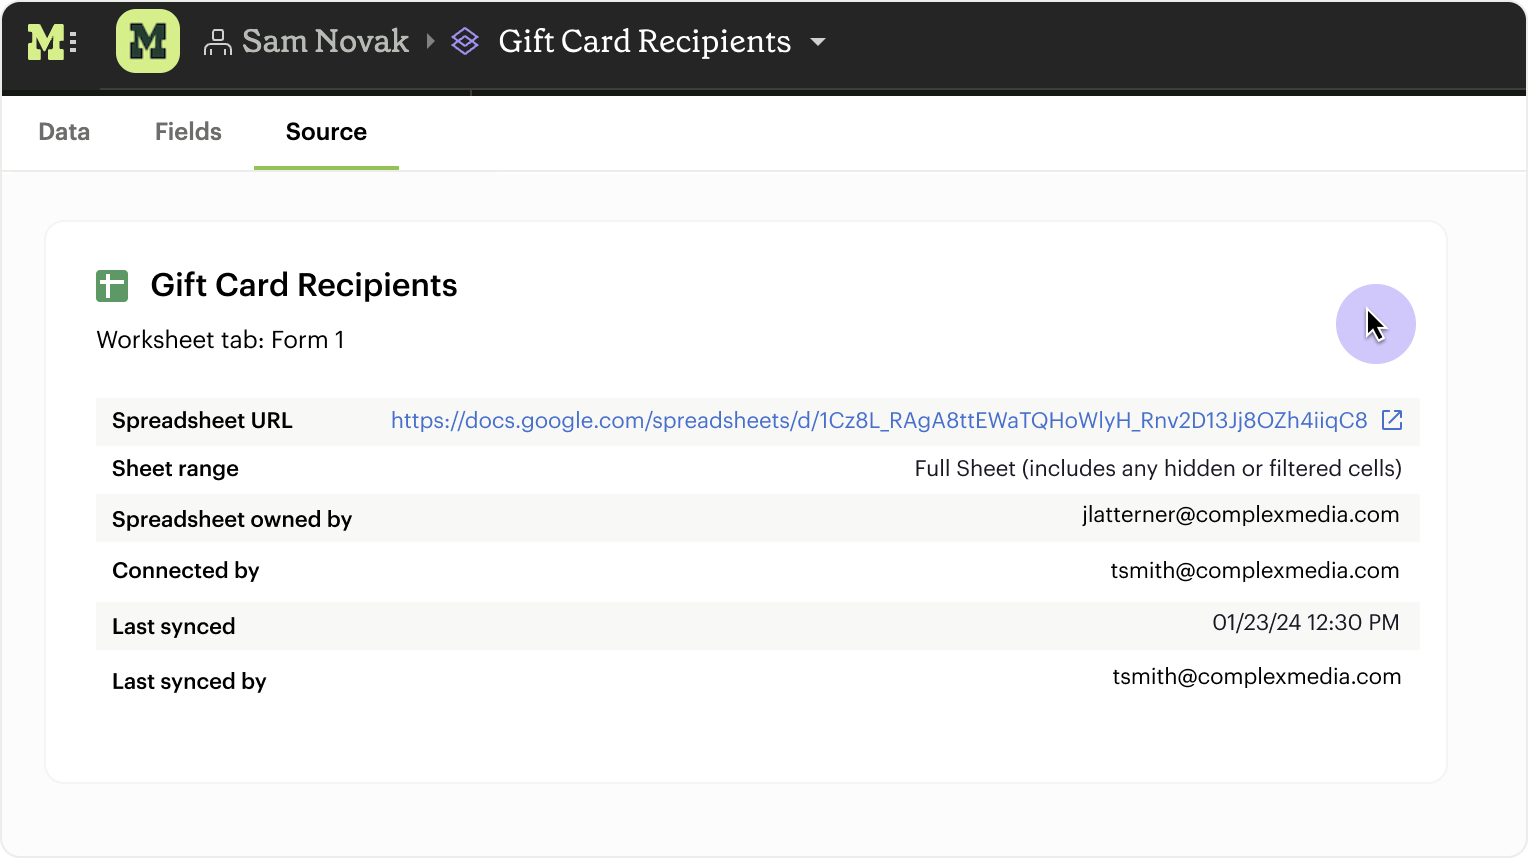The height and width of the screenshot is (858, 1528).
Task: Click the Last synced timestamp 01/23/24
Action: coord(1305,623)
